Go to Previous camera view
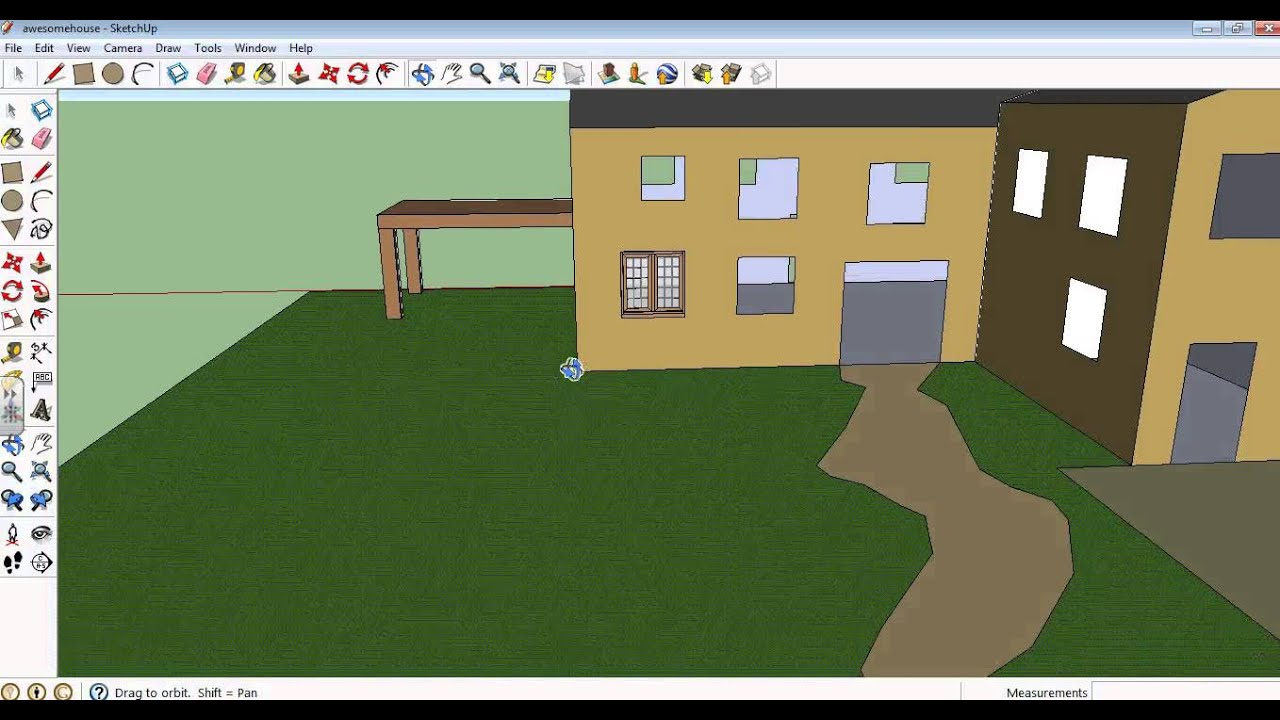Image resolution: width=1280 pixels, height=720 pixels. (12, 500)
